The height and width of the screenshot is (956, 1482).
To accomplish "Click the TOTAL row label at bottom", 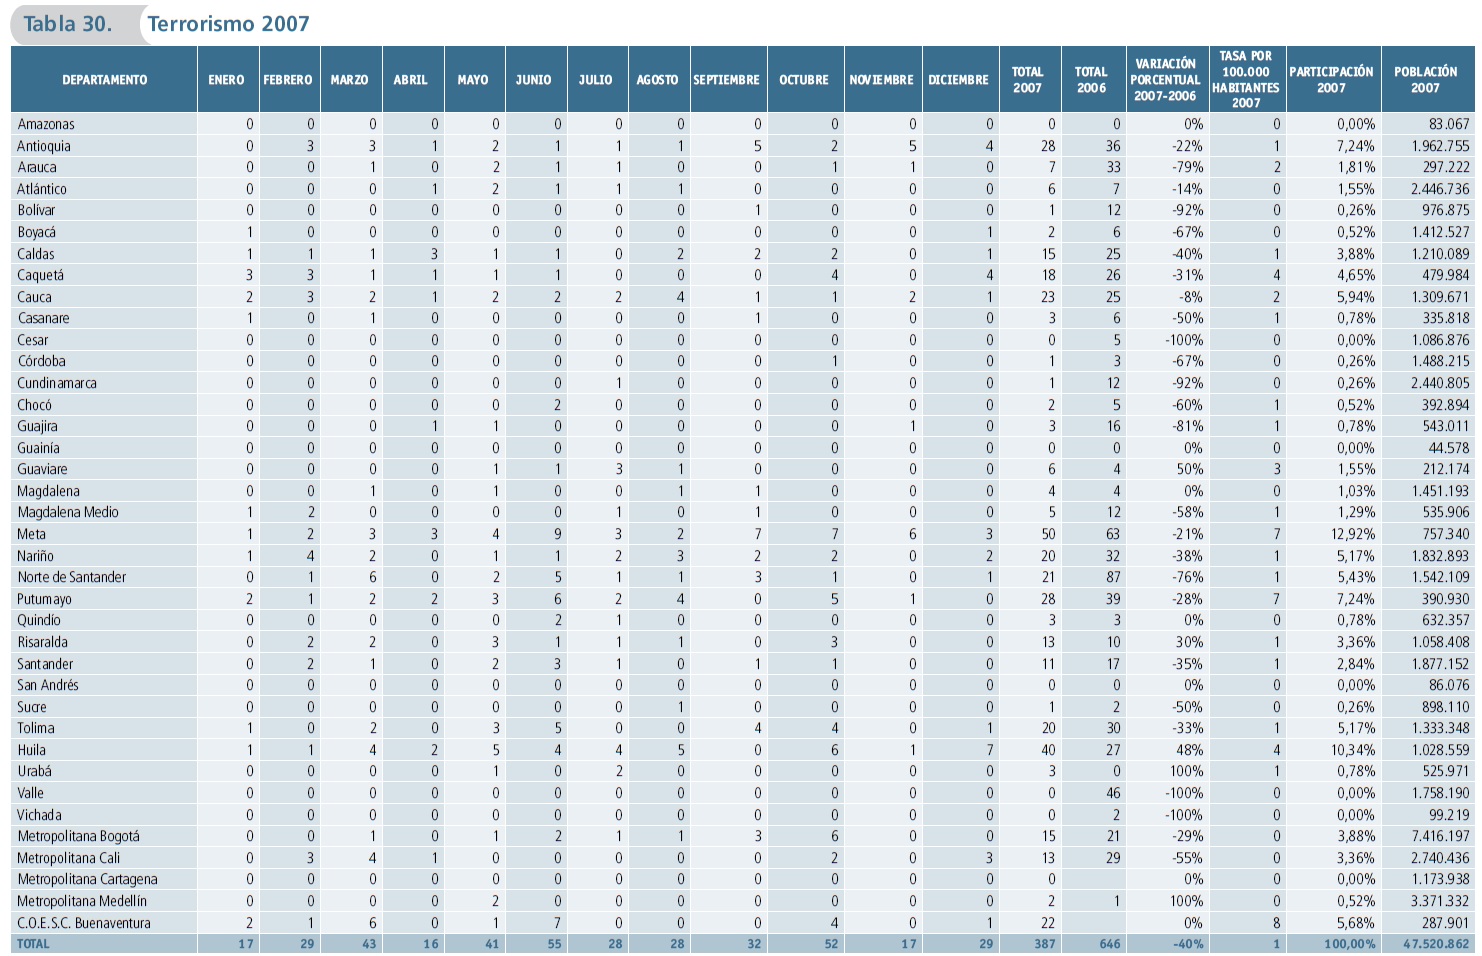I will point(33,944).
